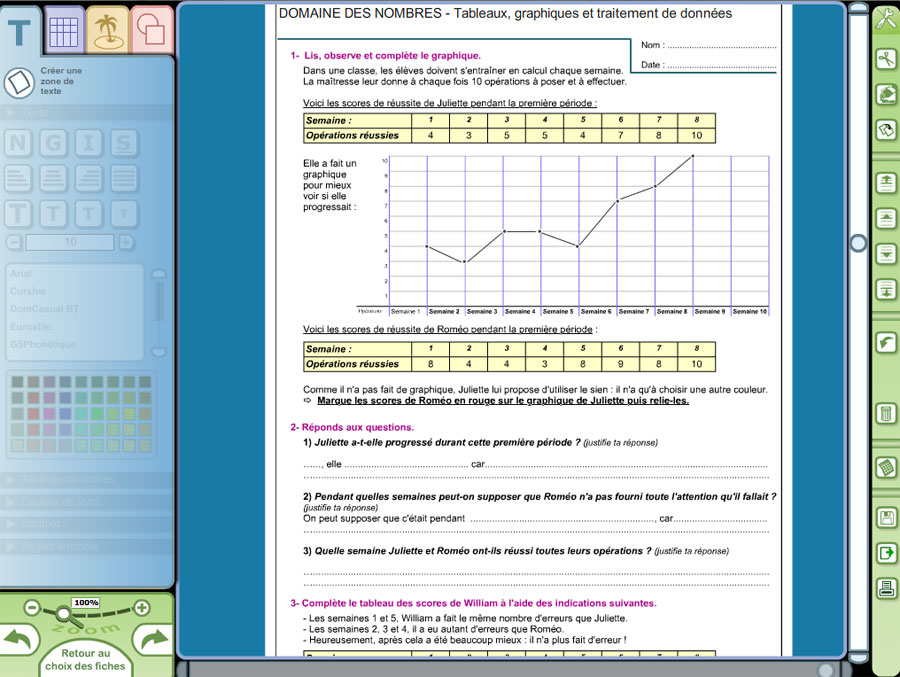
Task: Switch to the table grid tab
Action: click(65, 30)
